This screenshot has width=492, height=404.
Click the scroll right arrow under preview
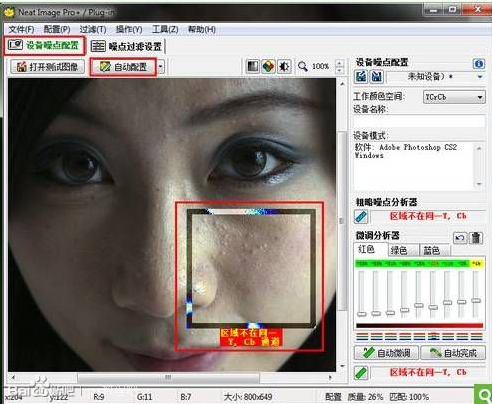(330, 378)
